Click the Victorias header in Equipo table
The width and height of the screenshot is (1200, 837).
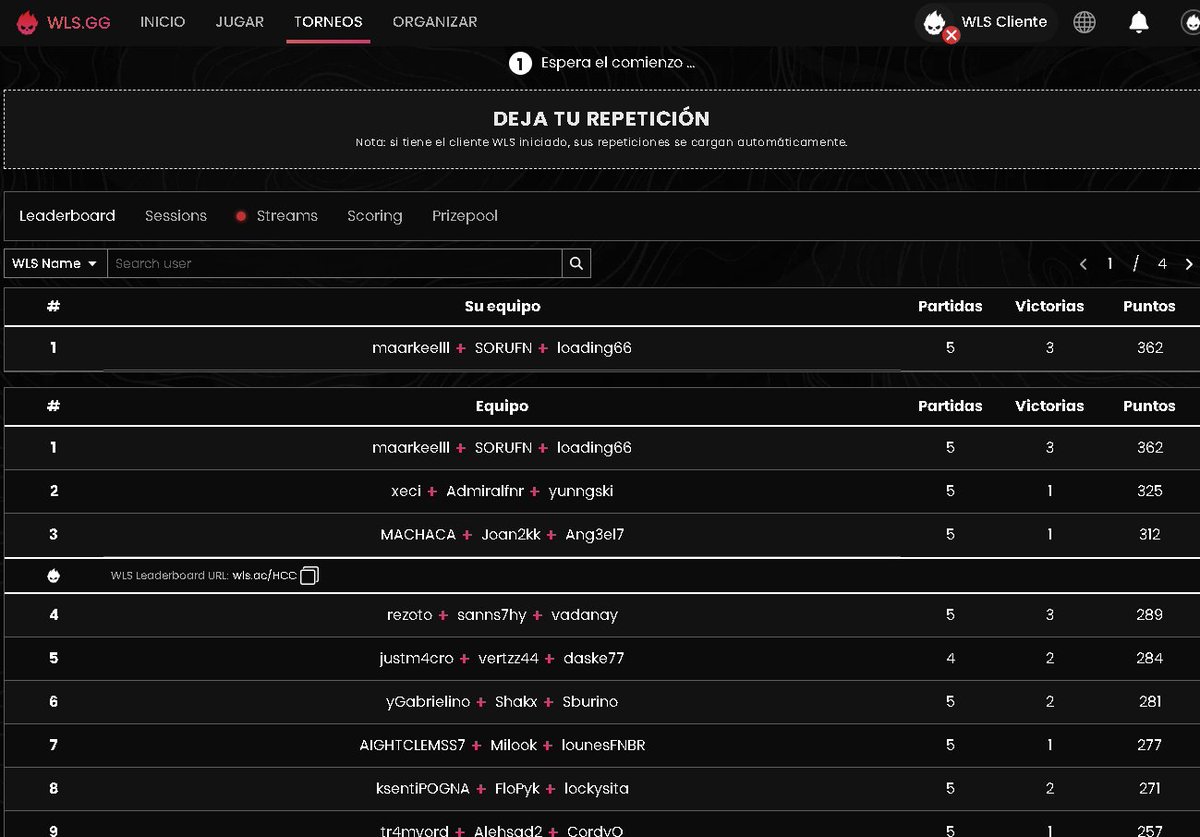[x=1049, y=406]
